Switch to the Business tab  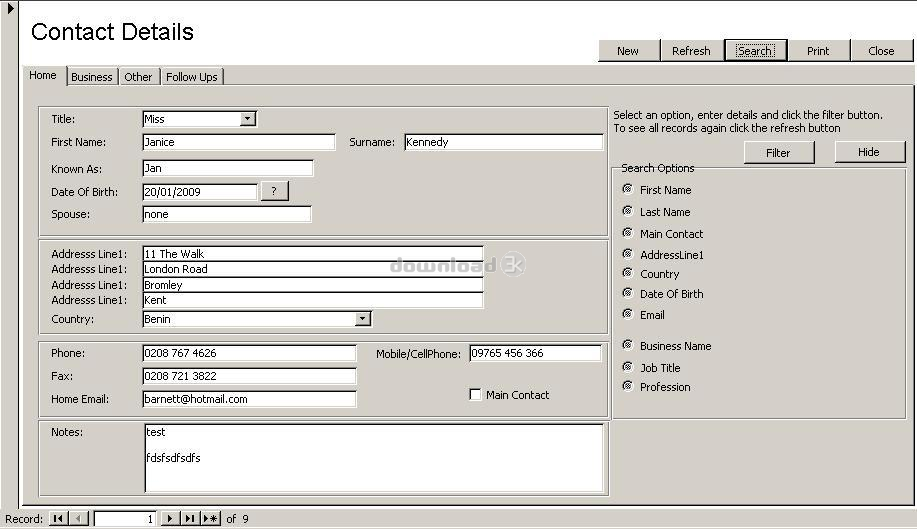pyautogui.click(x=92, y=77)
